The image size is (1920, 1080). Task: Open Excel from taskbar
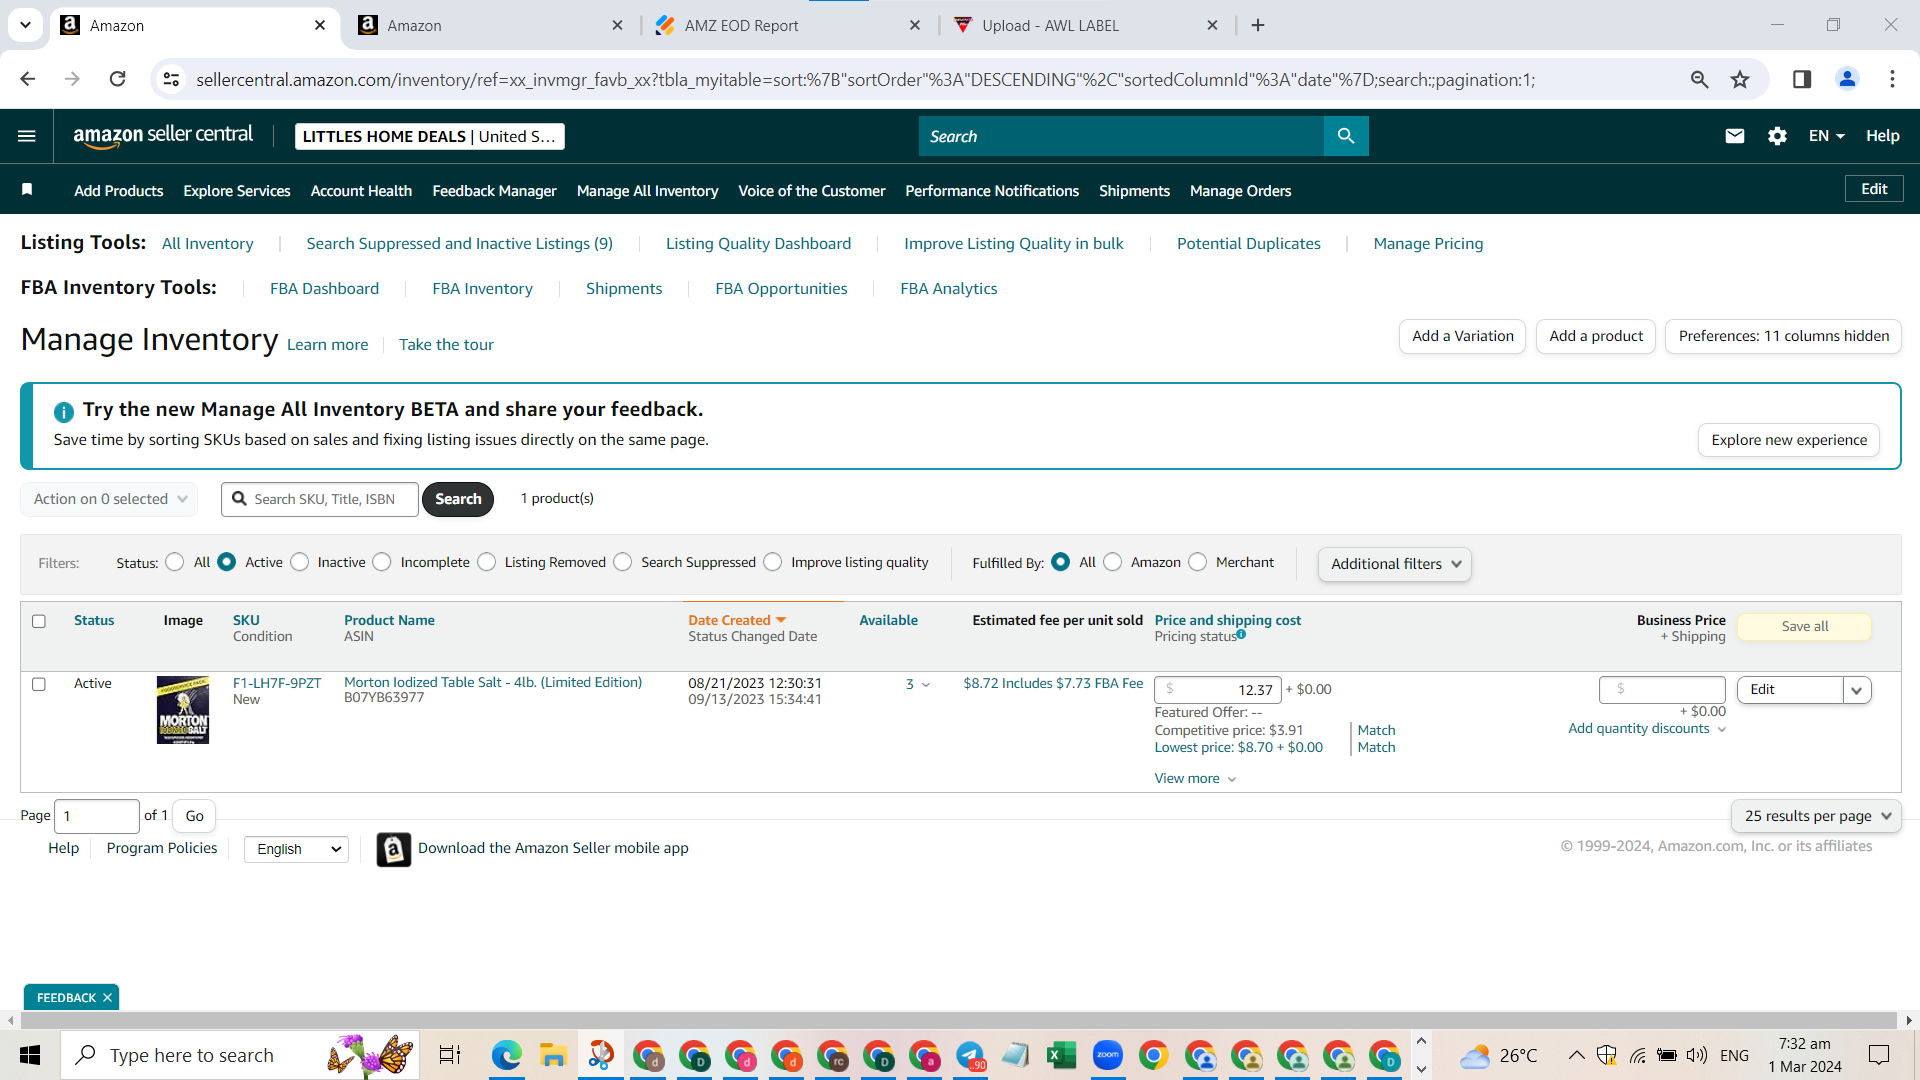pos(1061,1055)
